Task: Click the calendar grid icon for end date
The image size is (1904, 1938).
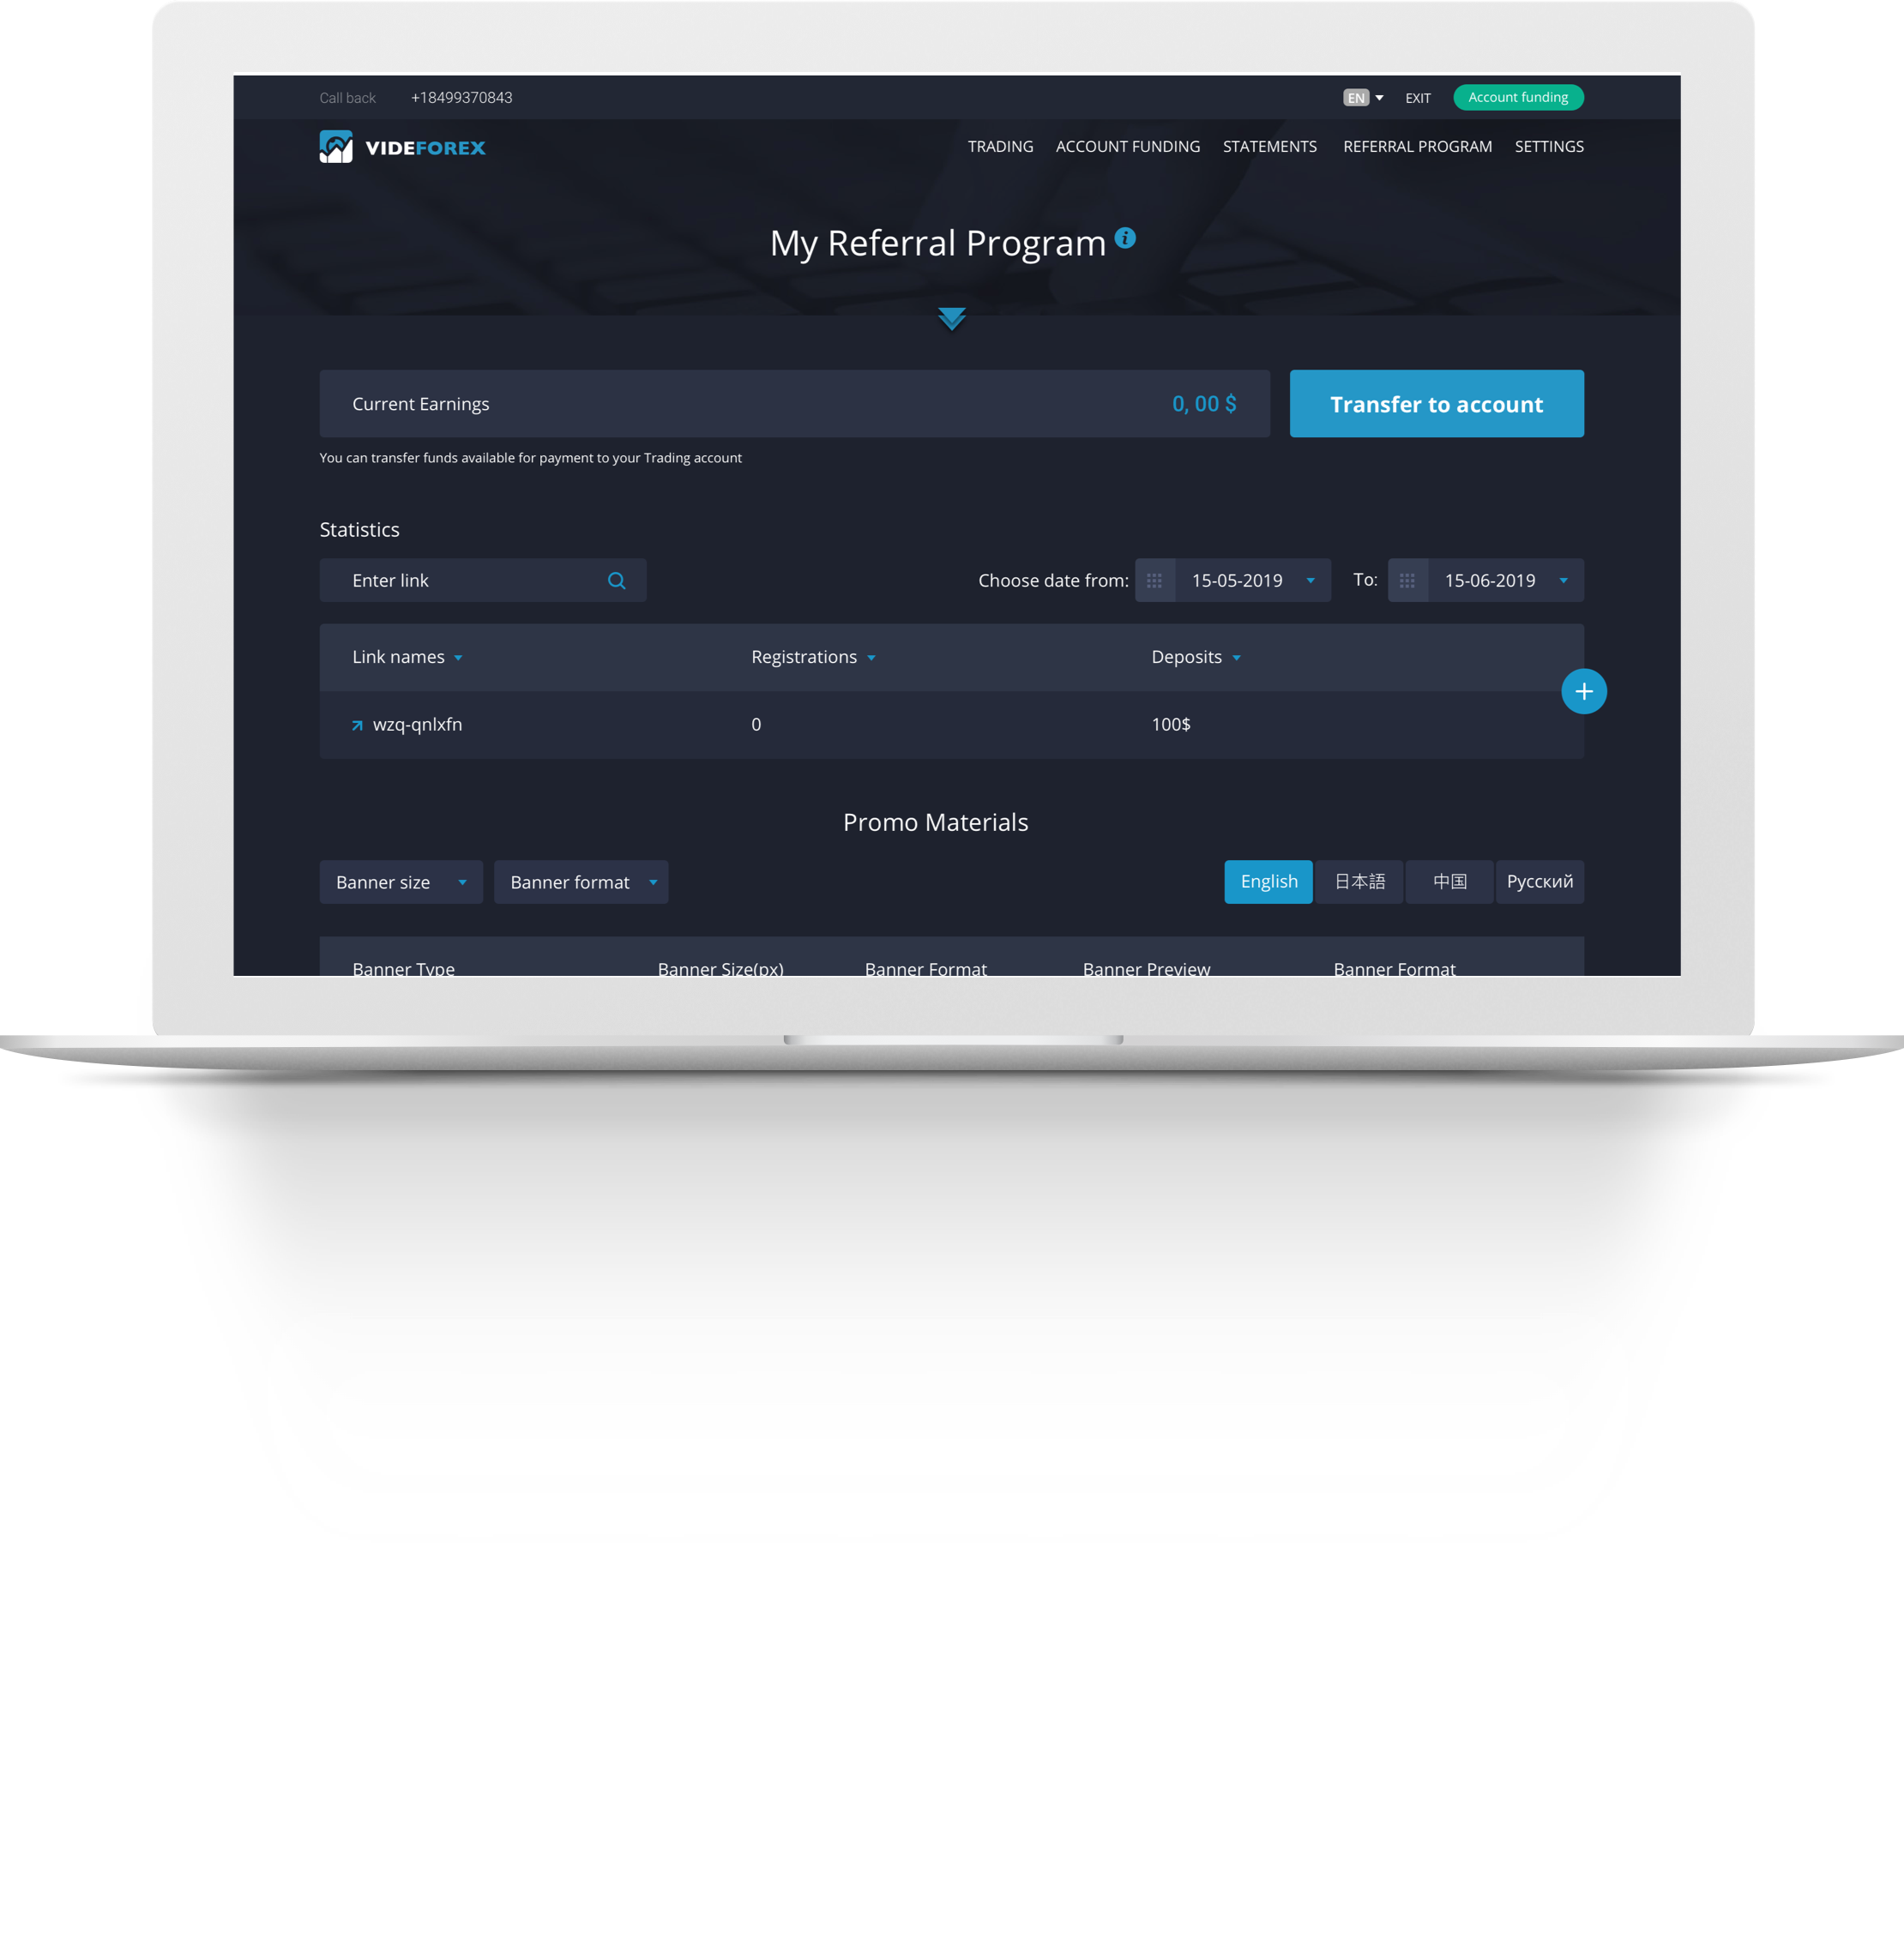Action: pyautogui.click(x=1409, y=579)
